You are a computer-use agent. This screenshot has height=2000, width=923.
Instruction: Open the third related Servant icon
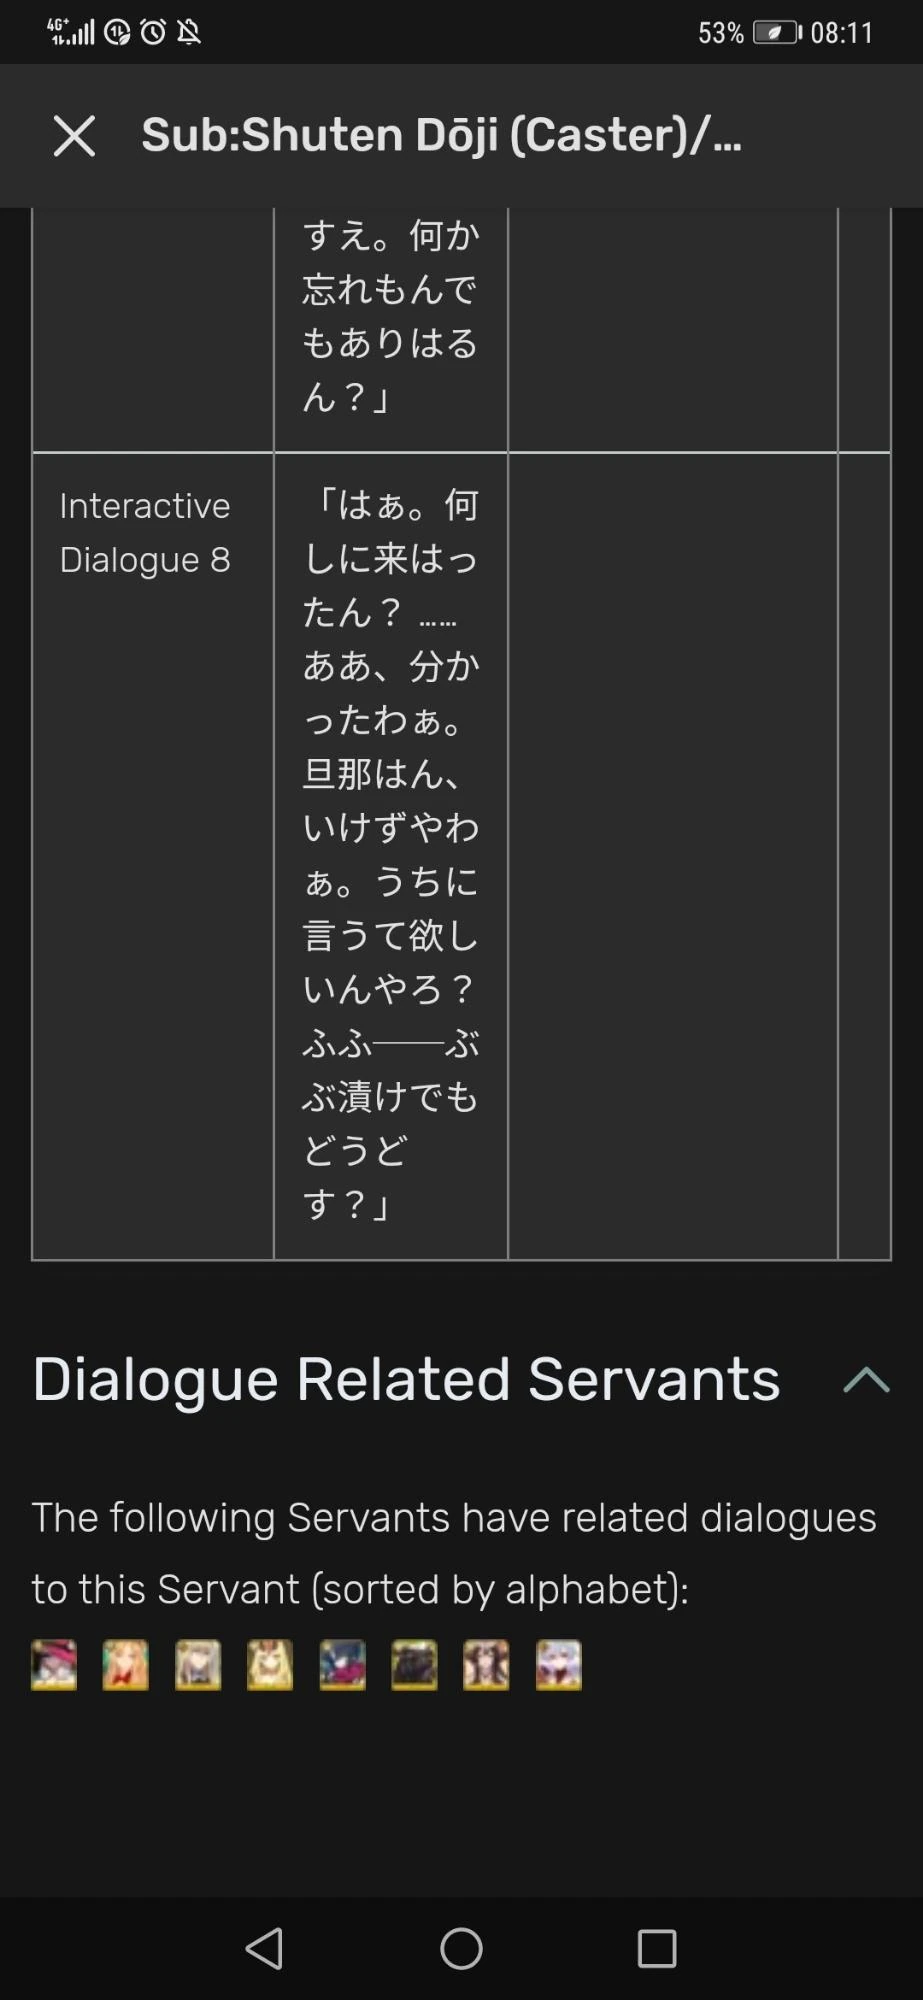tap(198, 1665)
